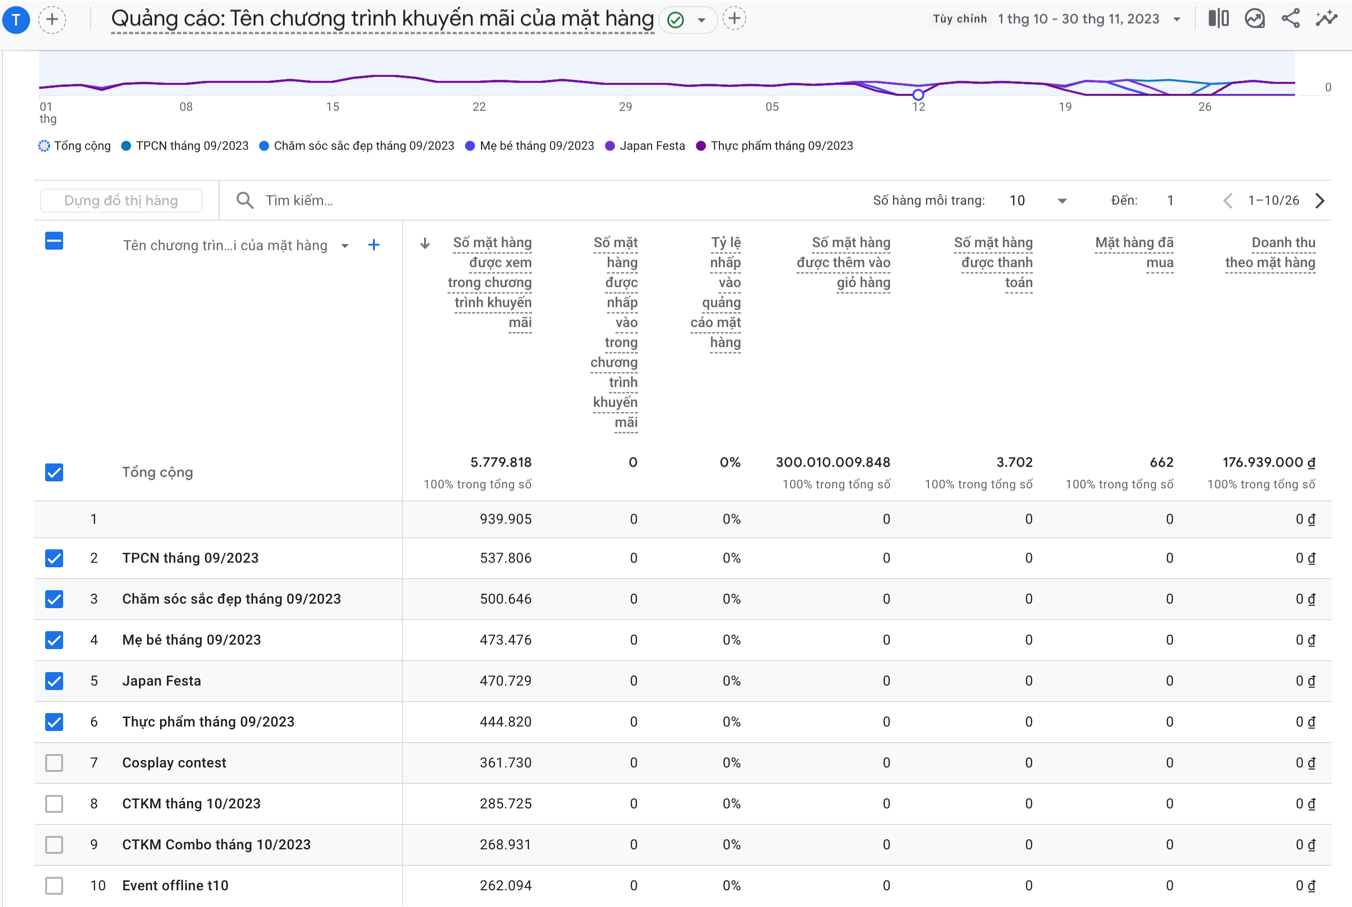Click the 1–10/26 pagination range text
The width and height of the screenshot is (1352, 907).
(x=1273, y=201)
